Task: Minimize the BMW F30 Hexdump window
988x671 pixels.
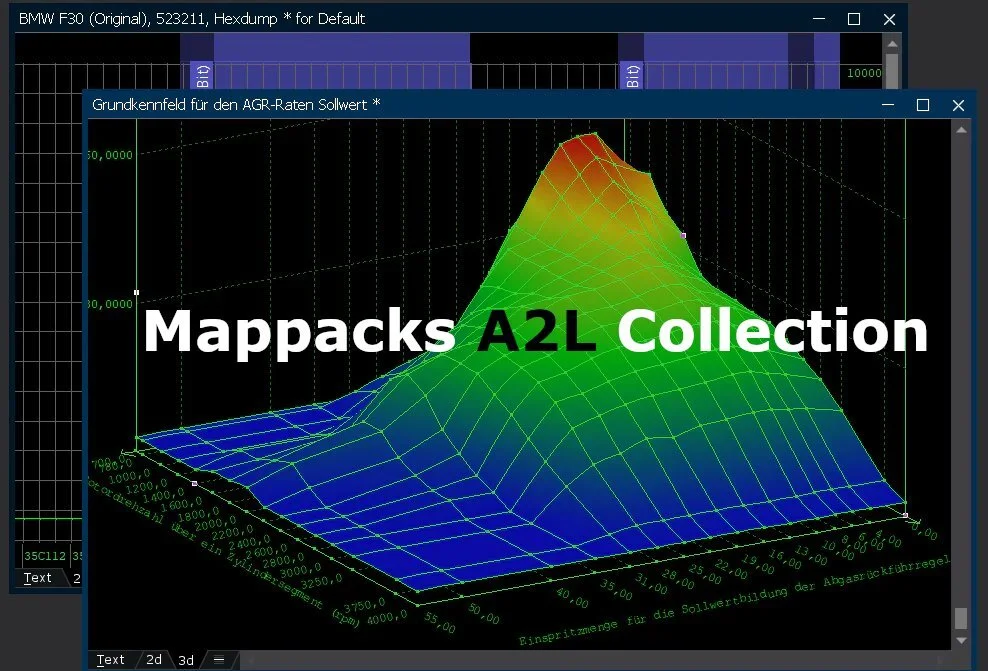Action: pos(818,19)
